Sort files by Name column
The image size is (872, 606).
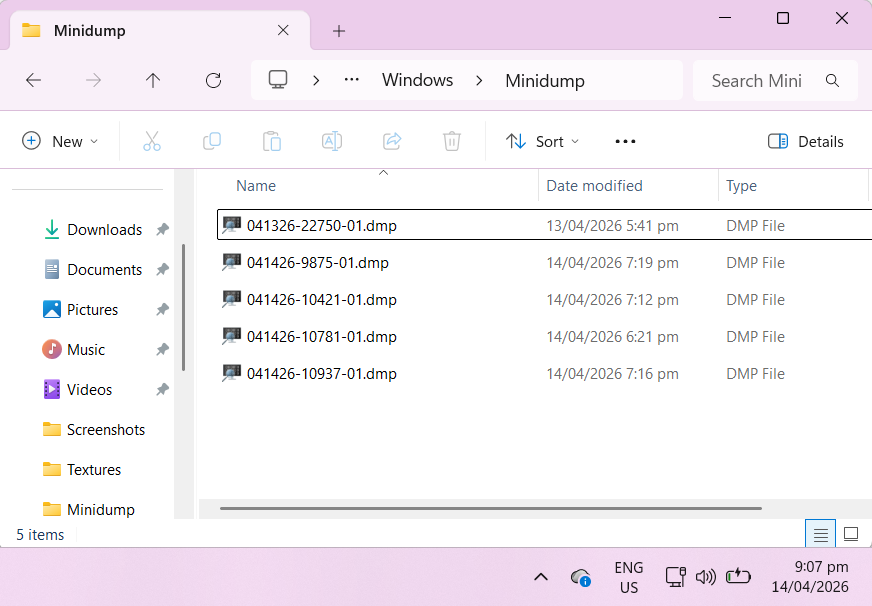(256, 186)
